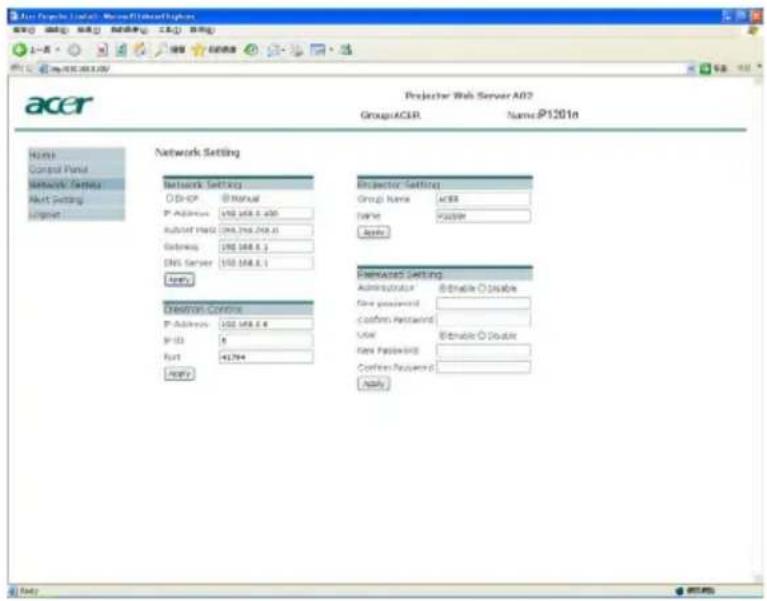Click Apply under Crestron Control section

coord(180,374)
